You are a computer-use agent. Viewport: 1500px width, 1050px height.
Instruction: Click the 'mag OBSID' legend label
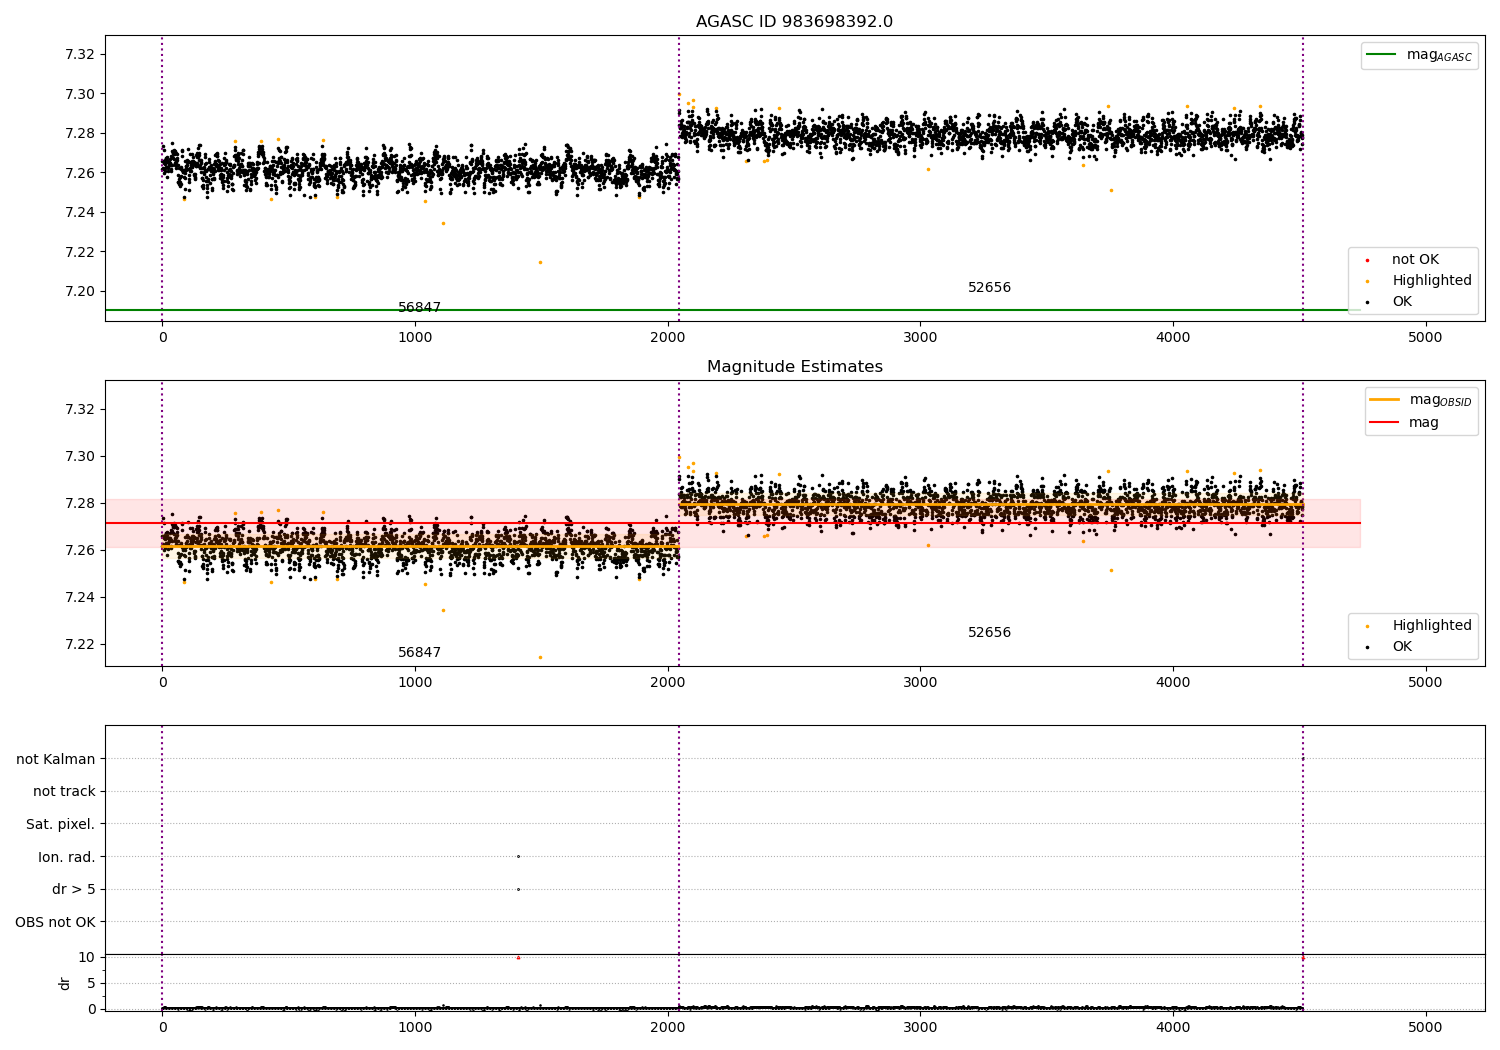1440,400
